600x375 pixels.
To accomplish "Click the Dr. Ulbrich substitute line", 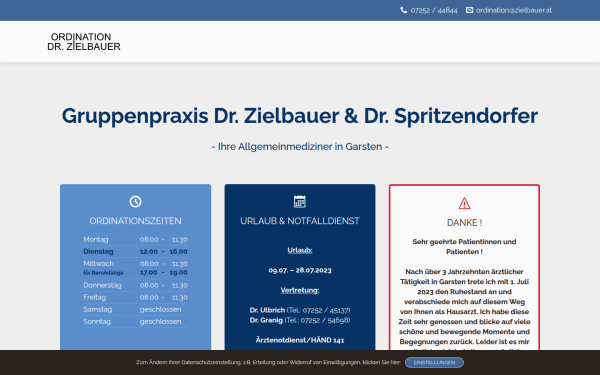I will click(x=300, y=310).
